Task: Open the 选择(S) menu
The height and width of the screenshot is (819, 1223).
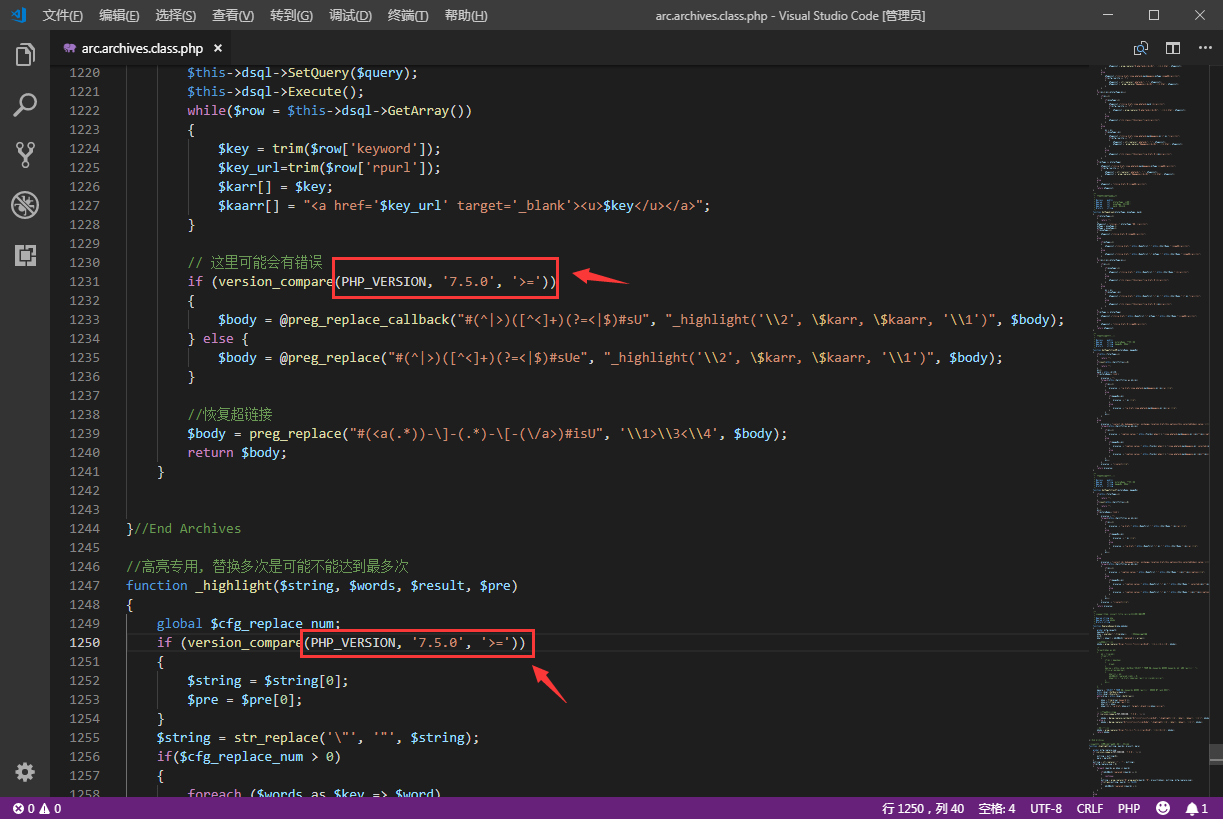Action: pyautogui.click(x=176, y=15)
